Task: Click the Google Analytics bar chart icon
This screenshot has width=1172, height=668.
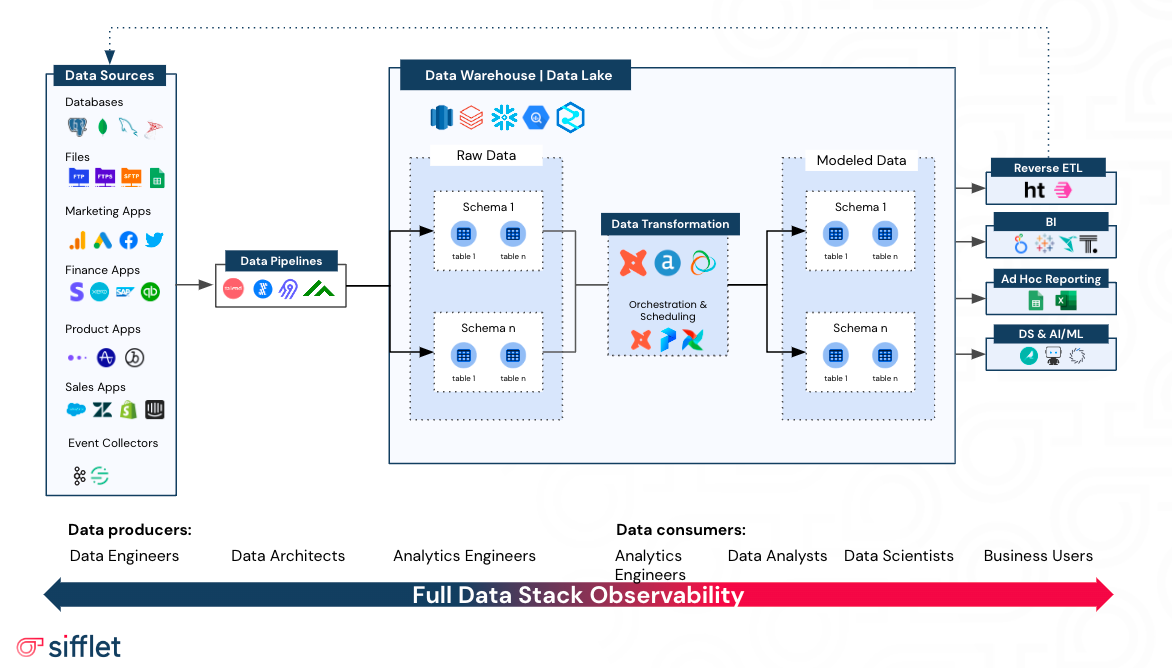Action: 77,240
